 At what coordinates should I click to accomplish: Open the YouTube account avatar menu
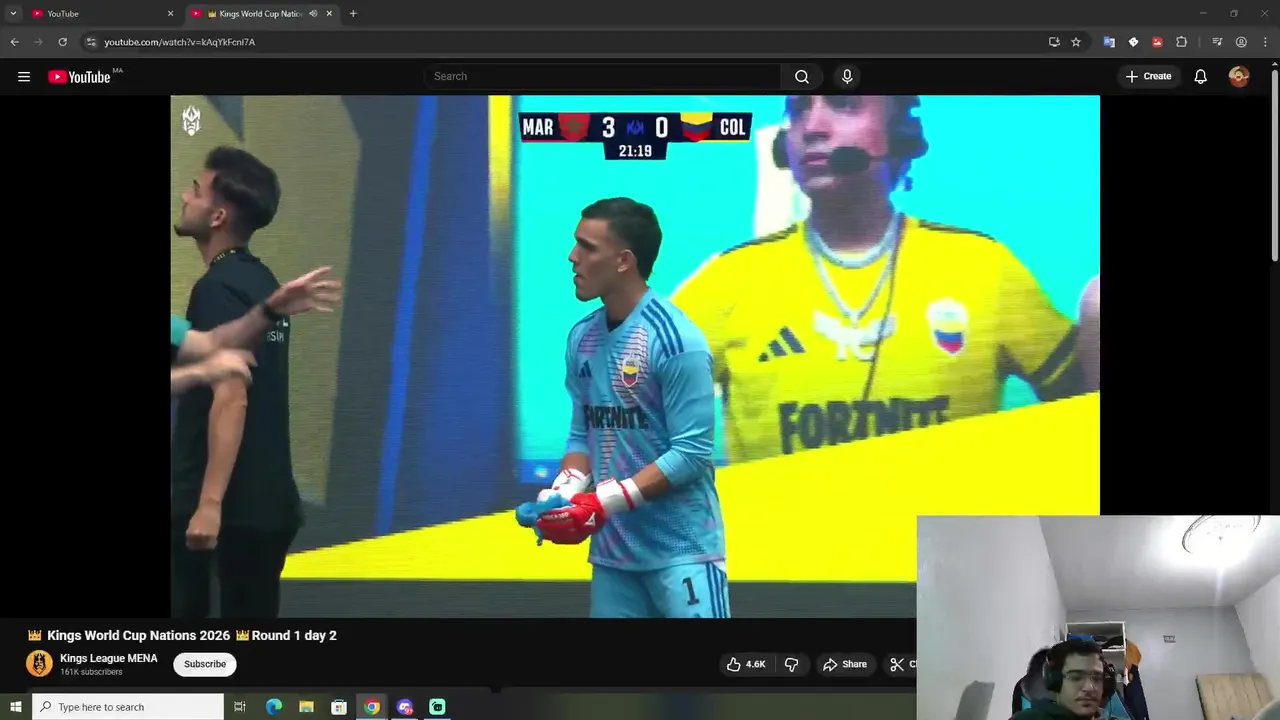click(x=1239, y=76)
